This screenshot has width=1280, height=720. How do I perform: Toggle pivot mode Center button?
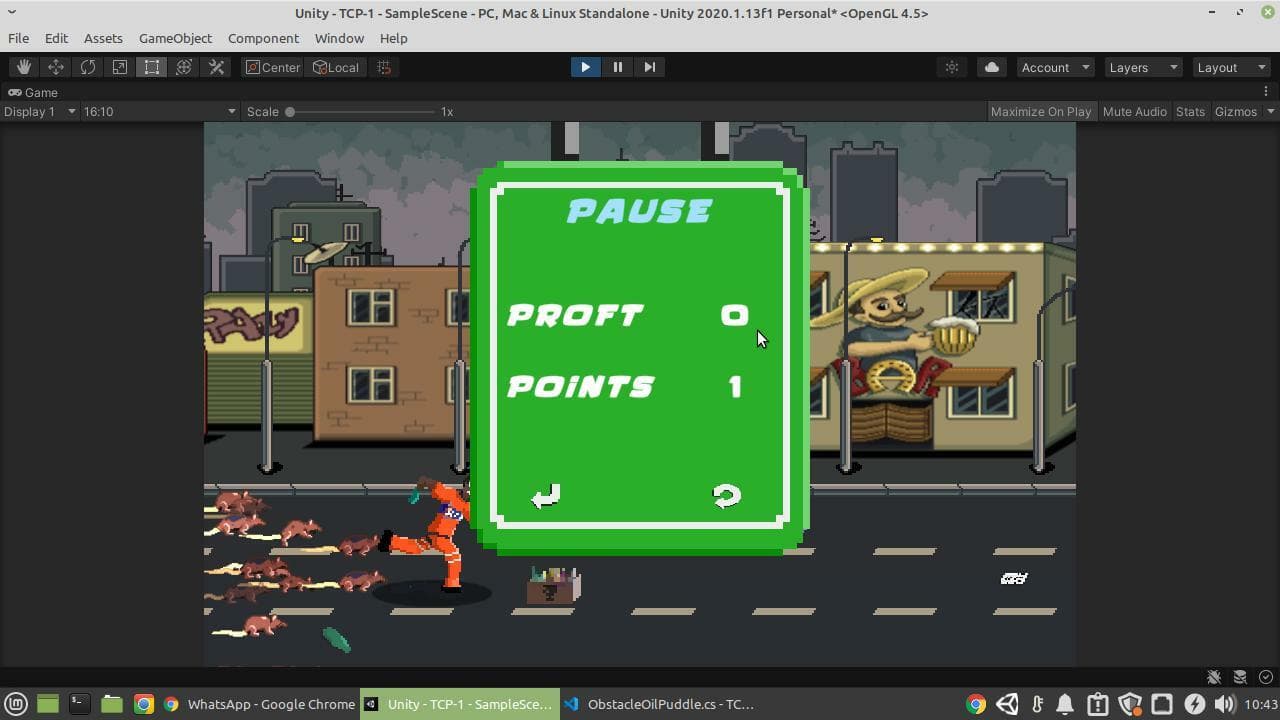pos(273,67)
